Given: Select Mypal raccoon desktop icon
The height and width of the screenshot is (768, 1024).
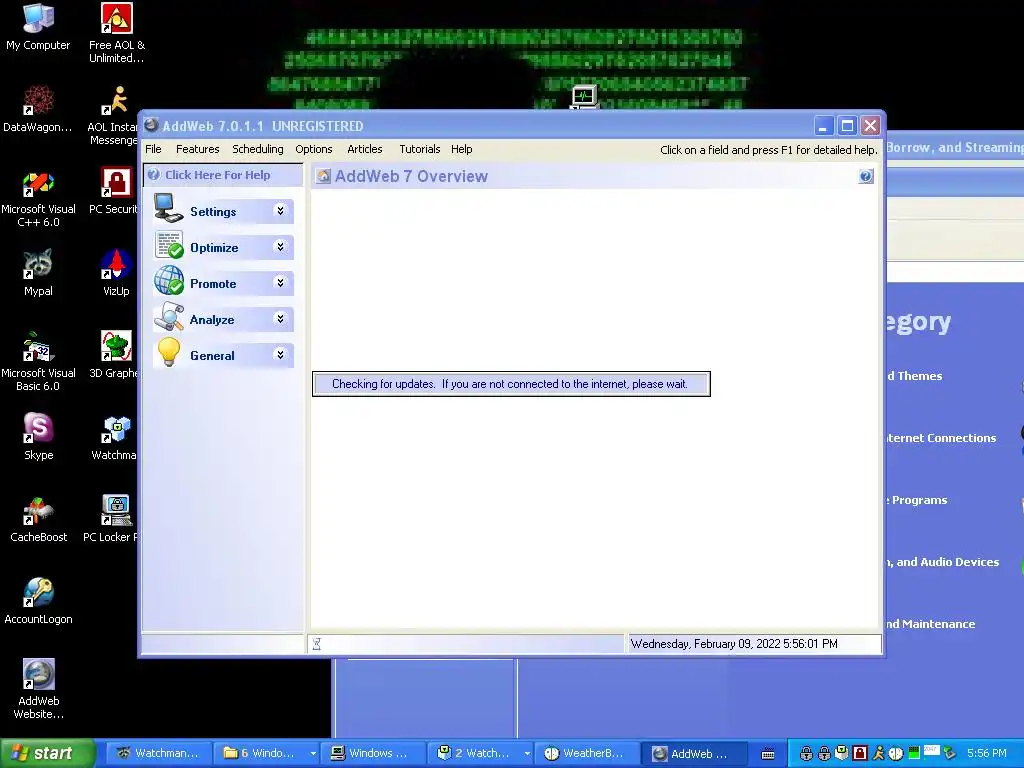Looking at the screenshot, I should [x=38, y=273].
